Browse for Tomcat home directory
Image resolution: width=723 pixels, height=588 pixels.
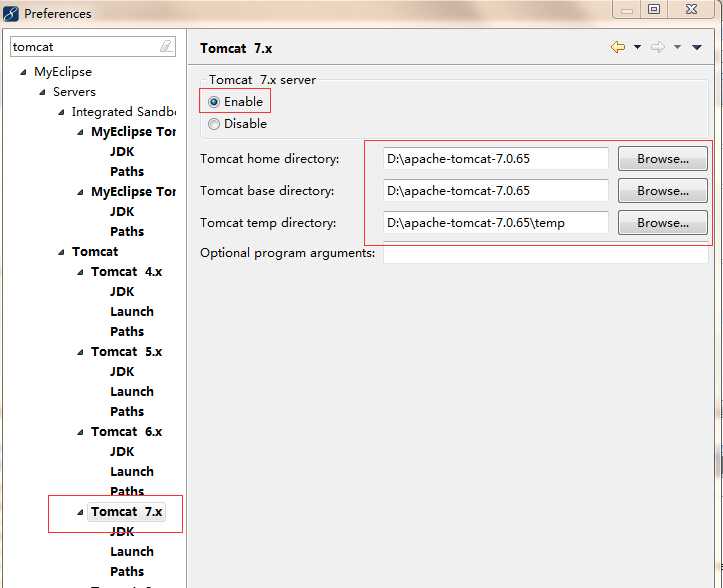(663, 159)
